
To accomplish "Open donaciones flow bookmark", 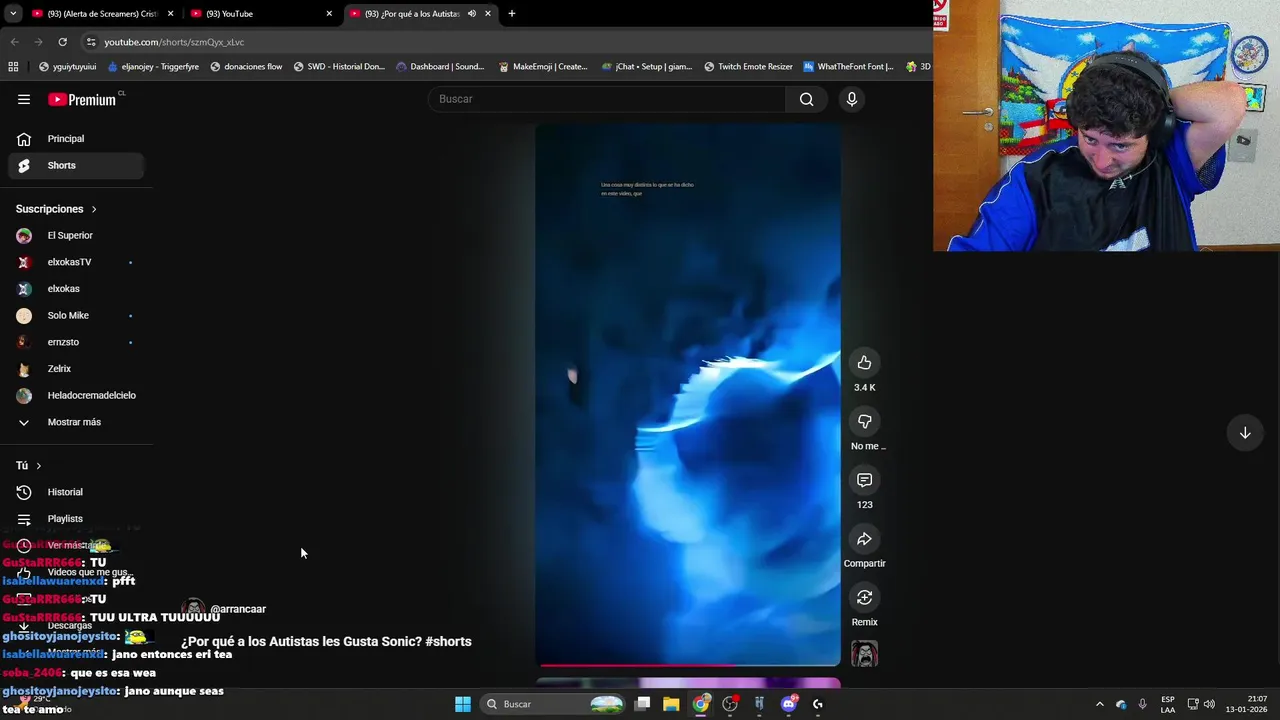I will 246,67.
